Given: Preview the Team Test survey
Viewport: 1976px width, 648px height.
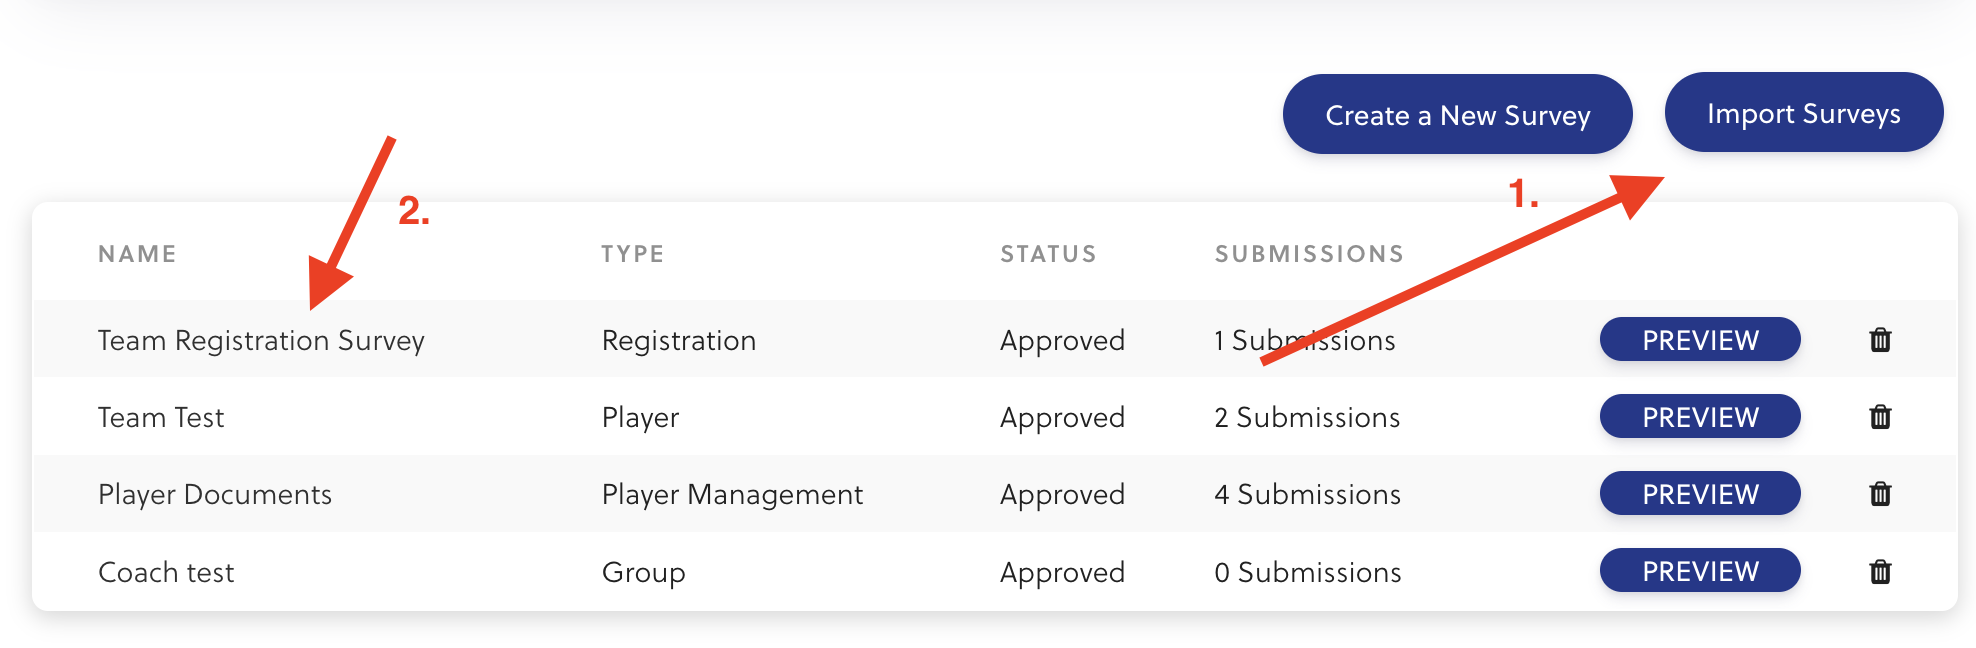Looking at the screenshot, I should (x=1699, y=417).
